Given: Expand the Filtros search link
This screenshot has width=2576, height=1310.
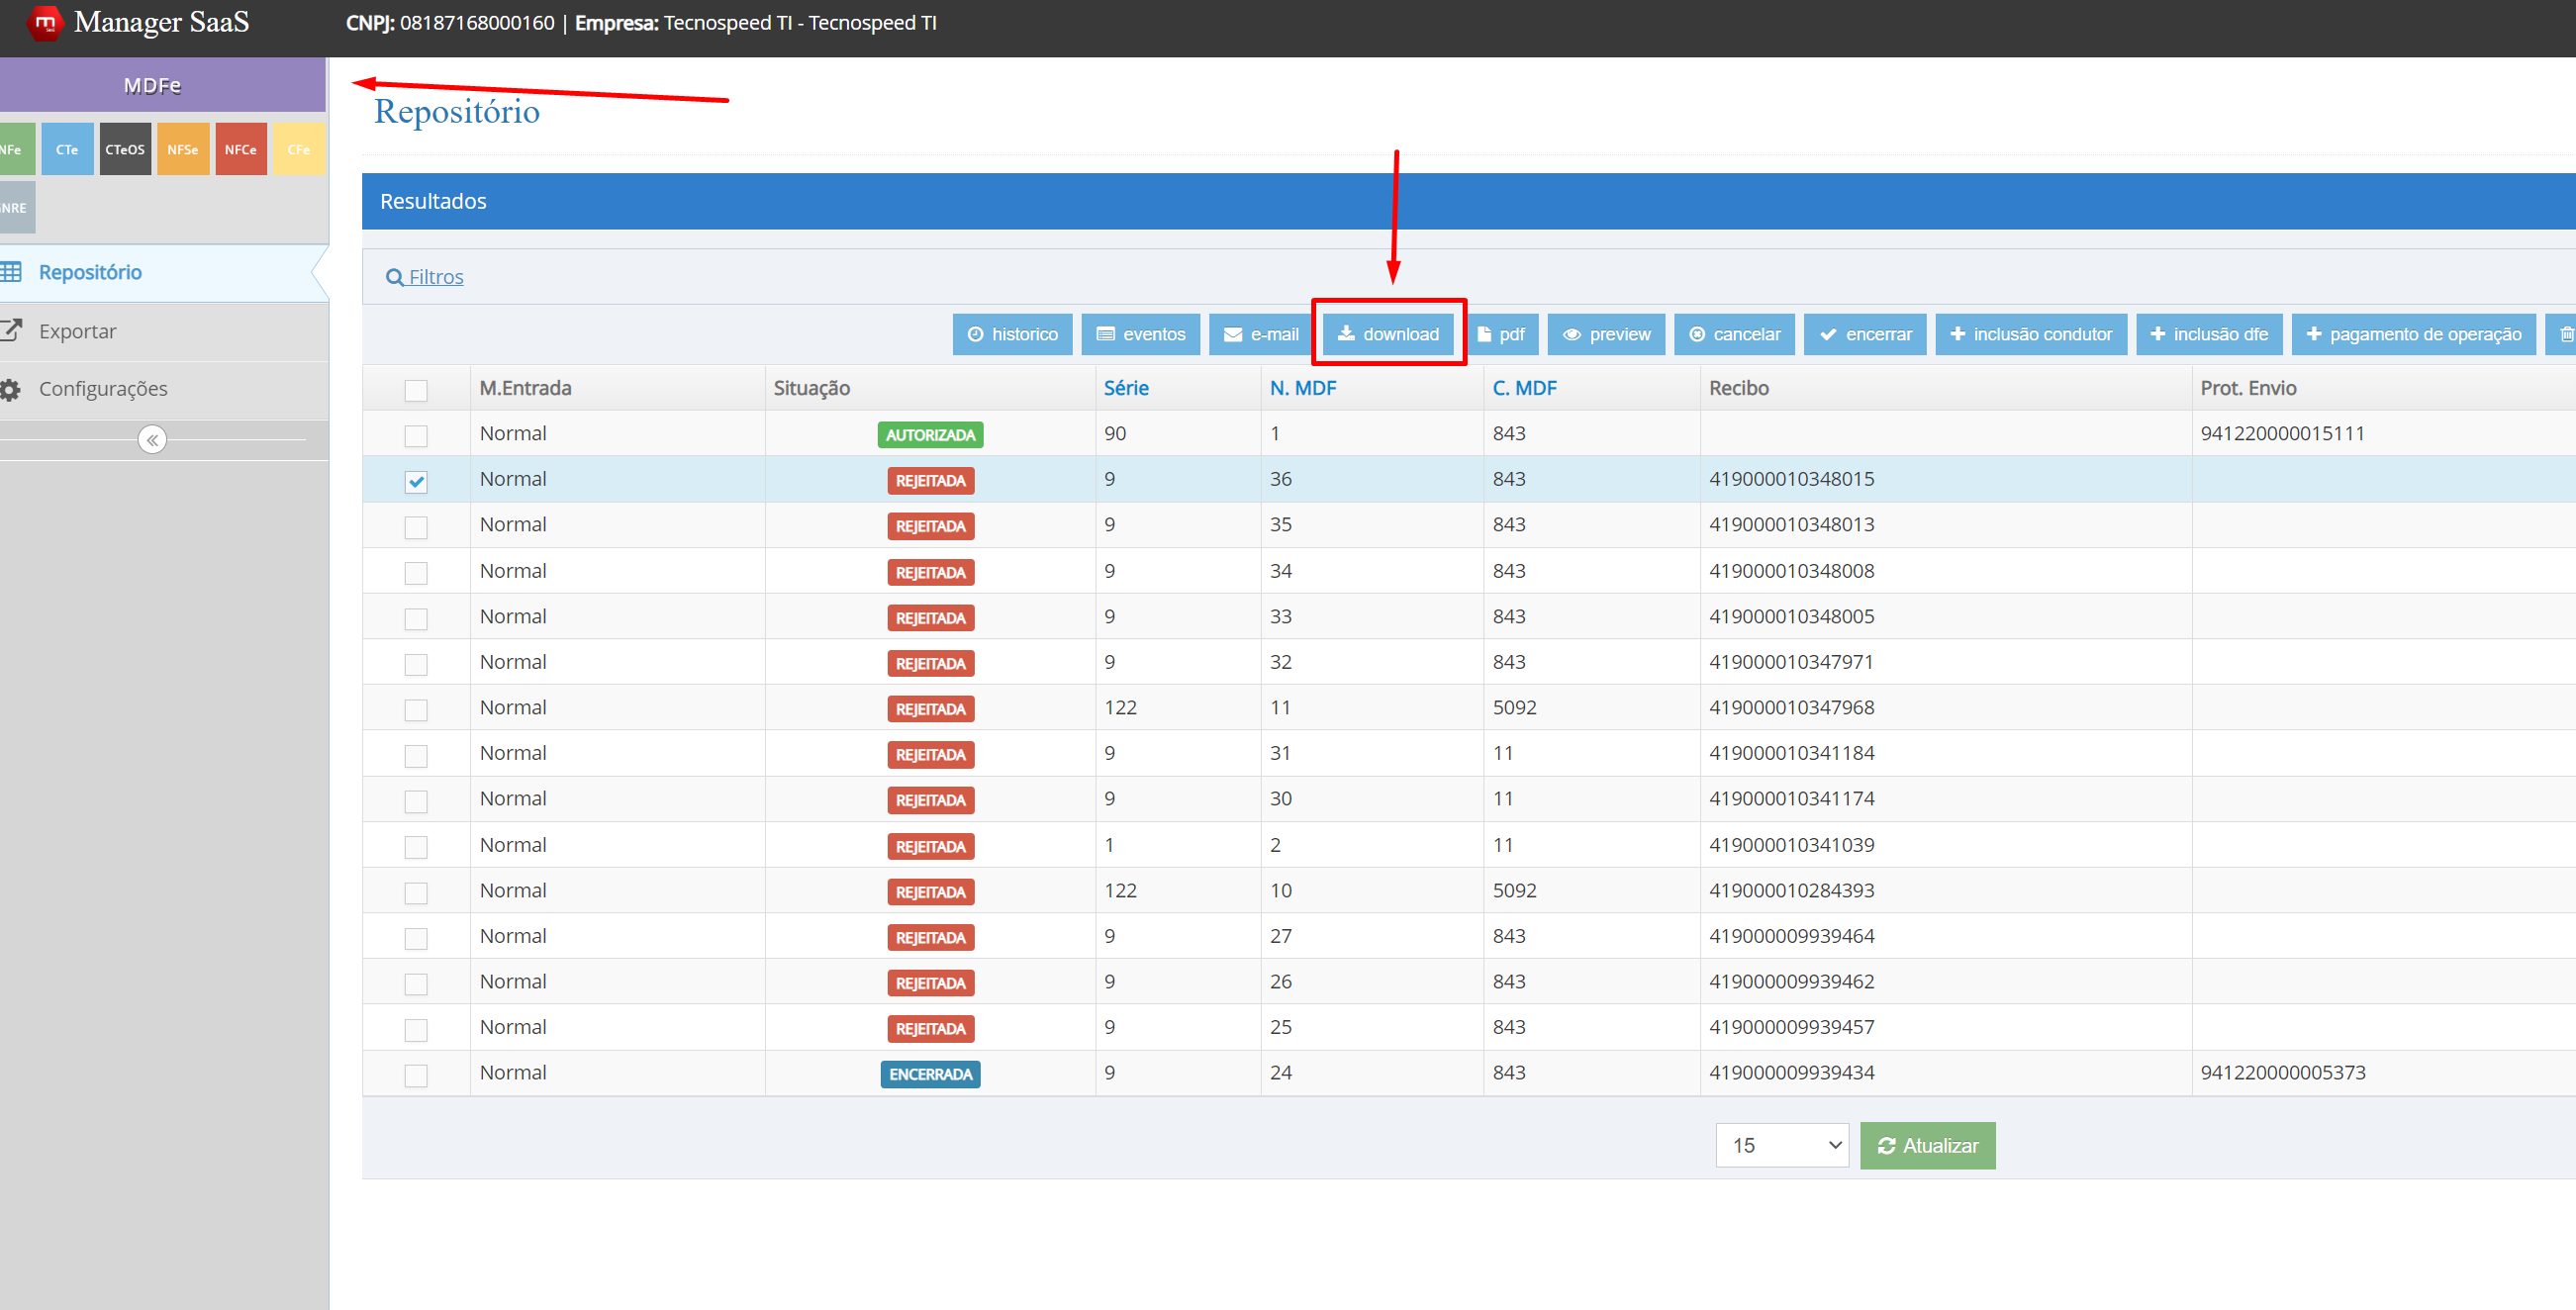Looking at the screenshot, I should pyautogui.click(x=425, y=277).
